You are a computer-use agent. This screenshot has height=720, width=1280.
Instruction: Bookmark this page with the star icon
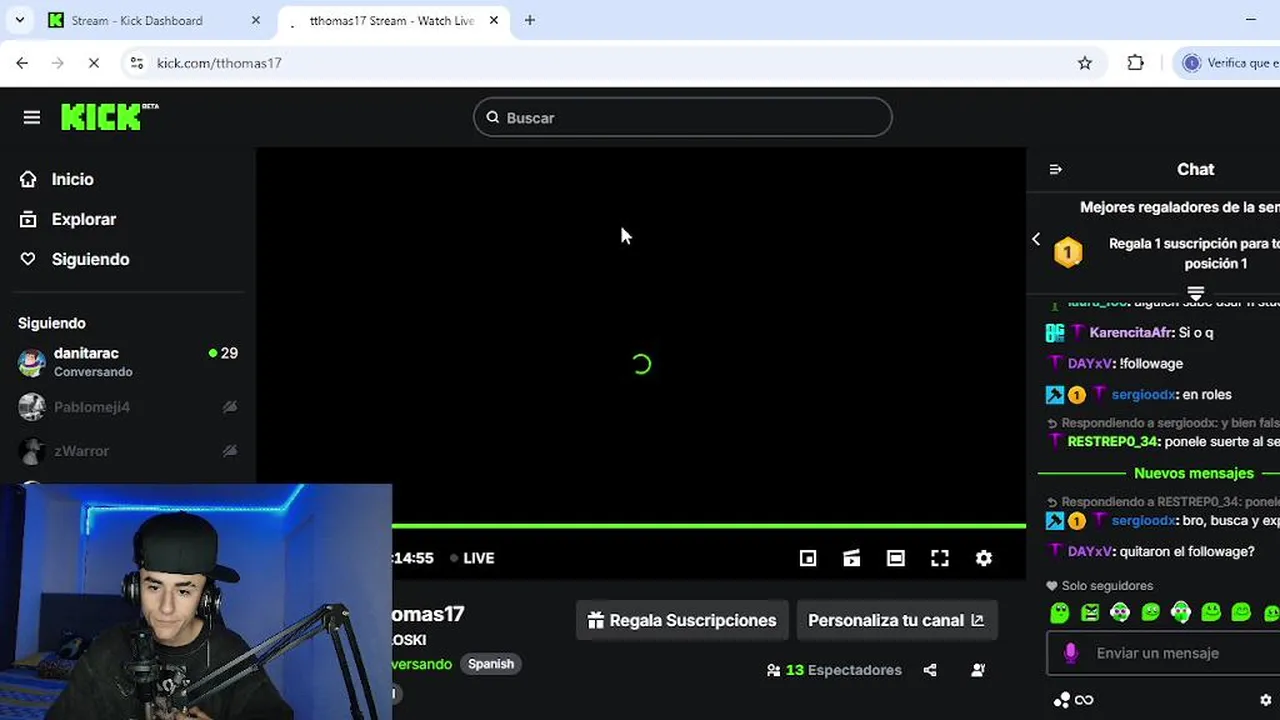(x=1085, y=63)
